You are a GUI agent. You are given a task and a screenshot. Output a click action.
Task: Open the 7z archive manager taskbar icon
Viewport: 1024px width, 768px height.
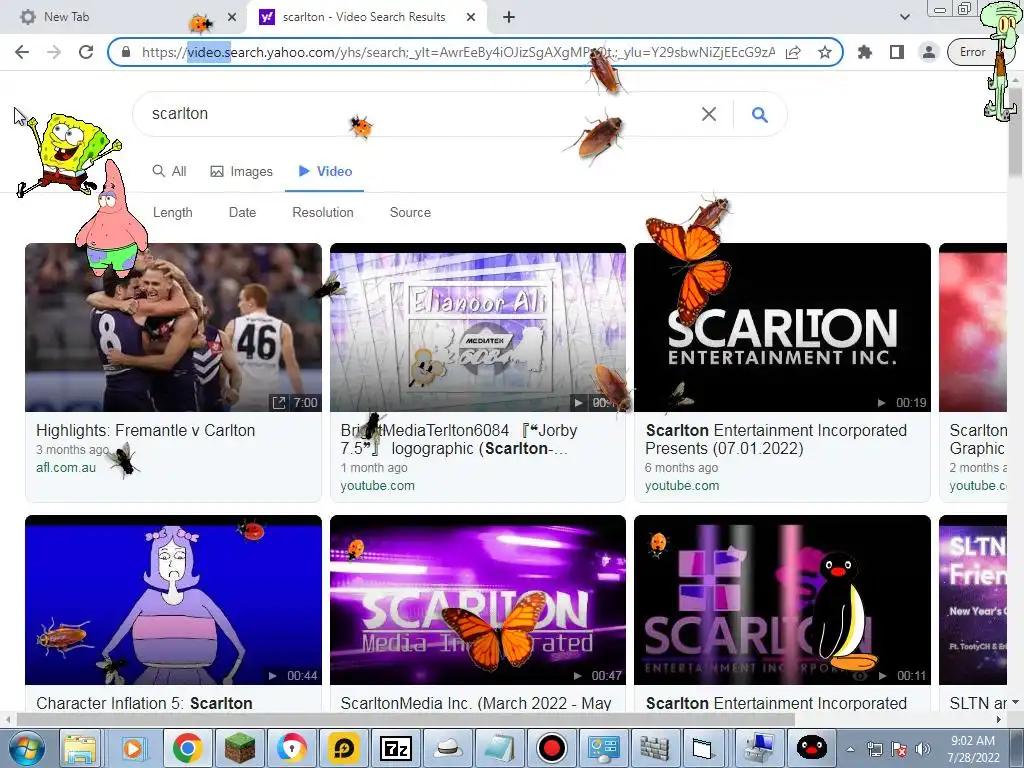pyautogui.click(x=396, y=748)
